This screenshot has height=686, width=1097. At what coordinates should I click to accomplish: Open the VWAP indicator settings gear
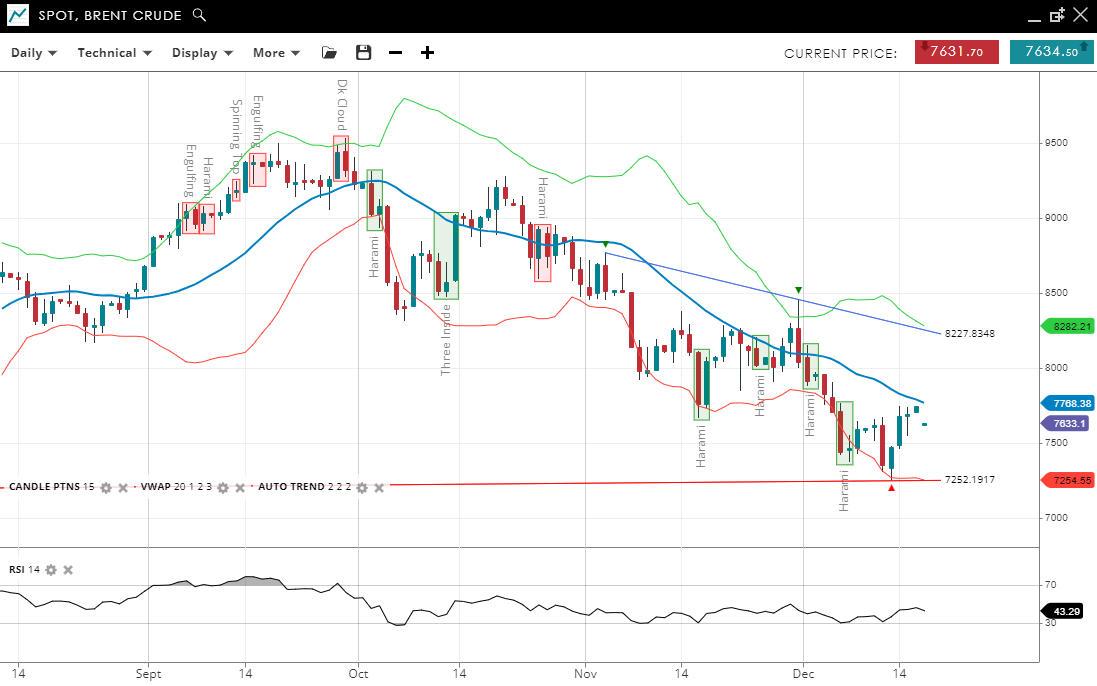(x=222, y=487)
